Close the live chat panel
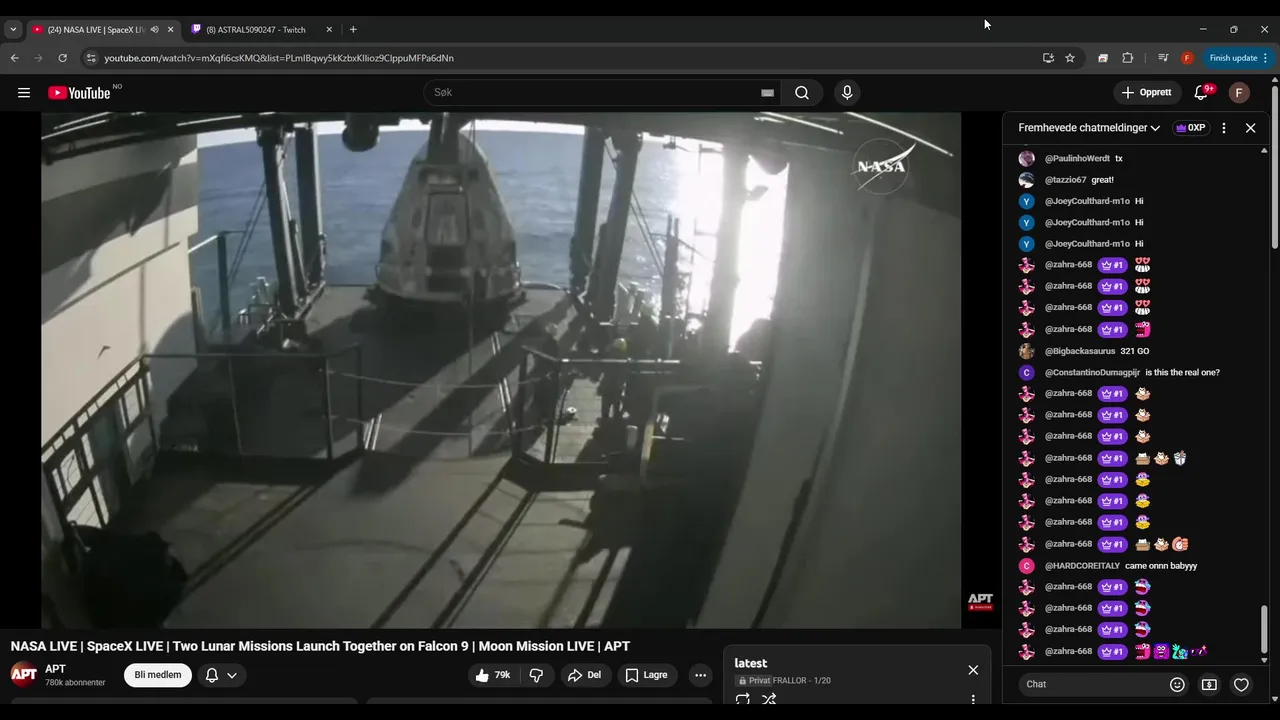This screenshot has height=720, width=1280. (x=1250, y=128)
